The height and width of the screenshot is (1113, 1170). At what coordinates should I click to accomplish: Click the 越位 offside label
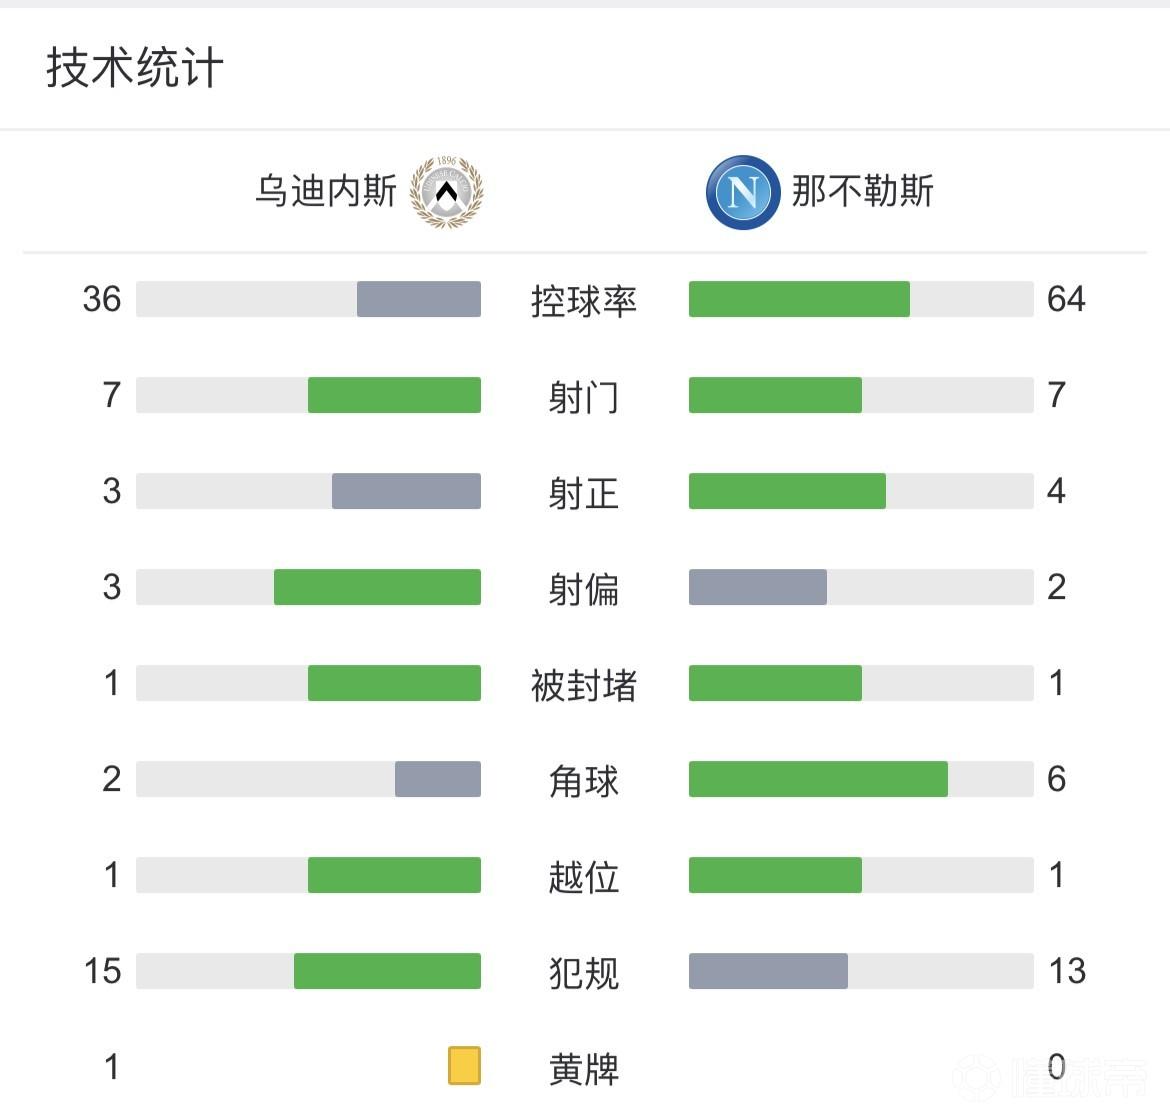click(584, 876)
